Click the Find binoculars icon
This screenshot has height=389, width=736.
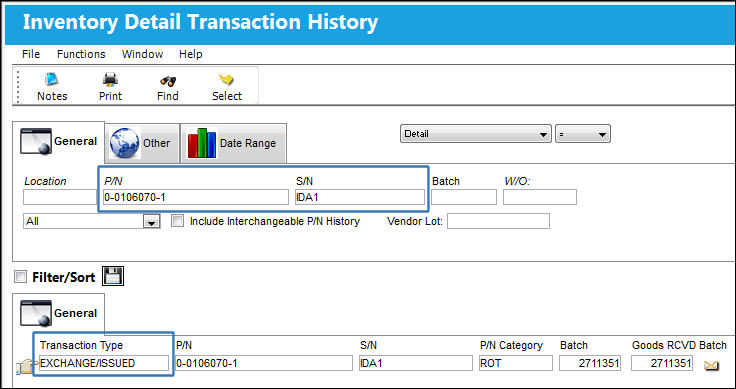tap(168, 80)
